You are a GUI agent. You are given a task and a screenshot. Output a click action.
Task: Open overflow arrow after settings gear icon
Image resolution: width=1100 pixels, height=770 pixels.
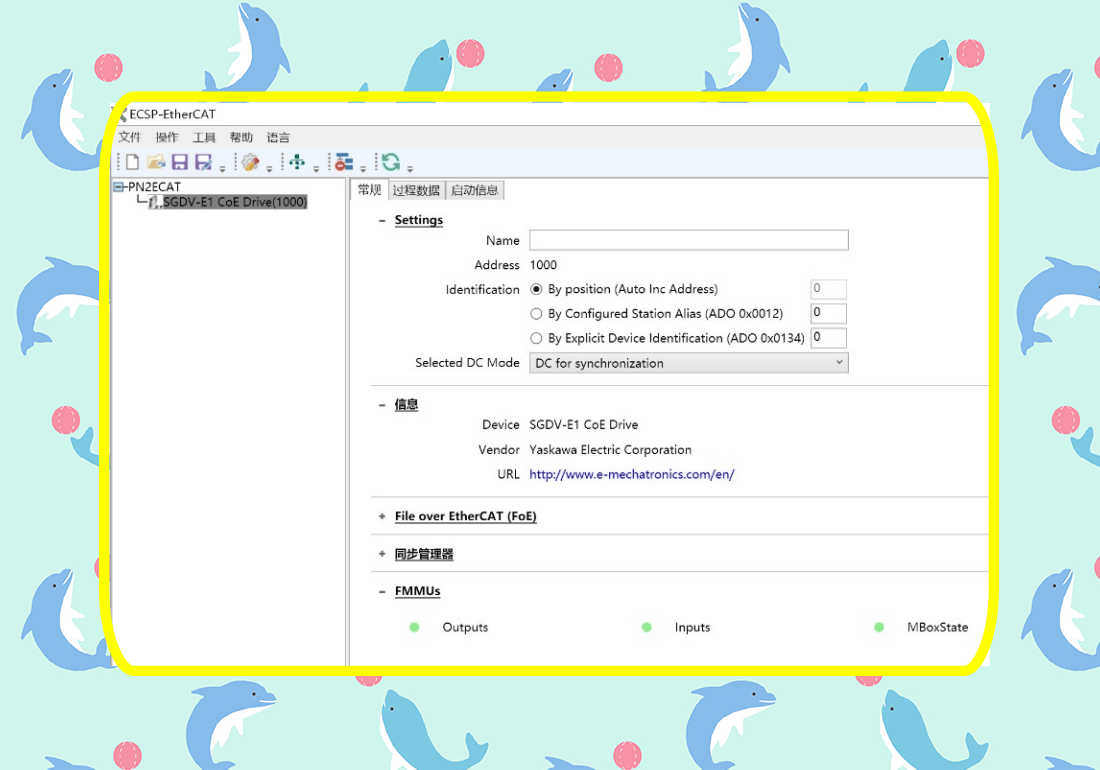(x=269, y=168)
